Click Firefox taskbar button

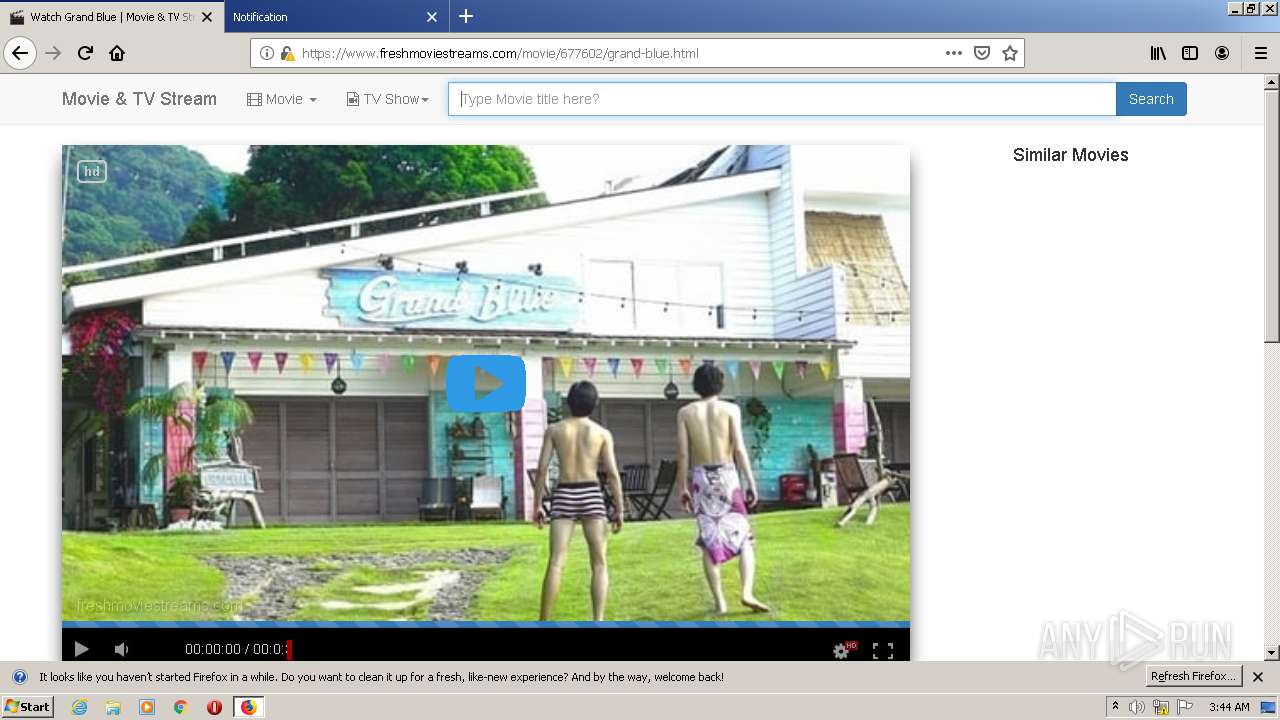pyautogui.click(x=248, y=707)
